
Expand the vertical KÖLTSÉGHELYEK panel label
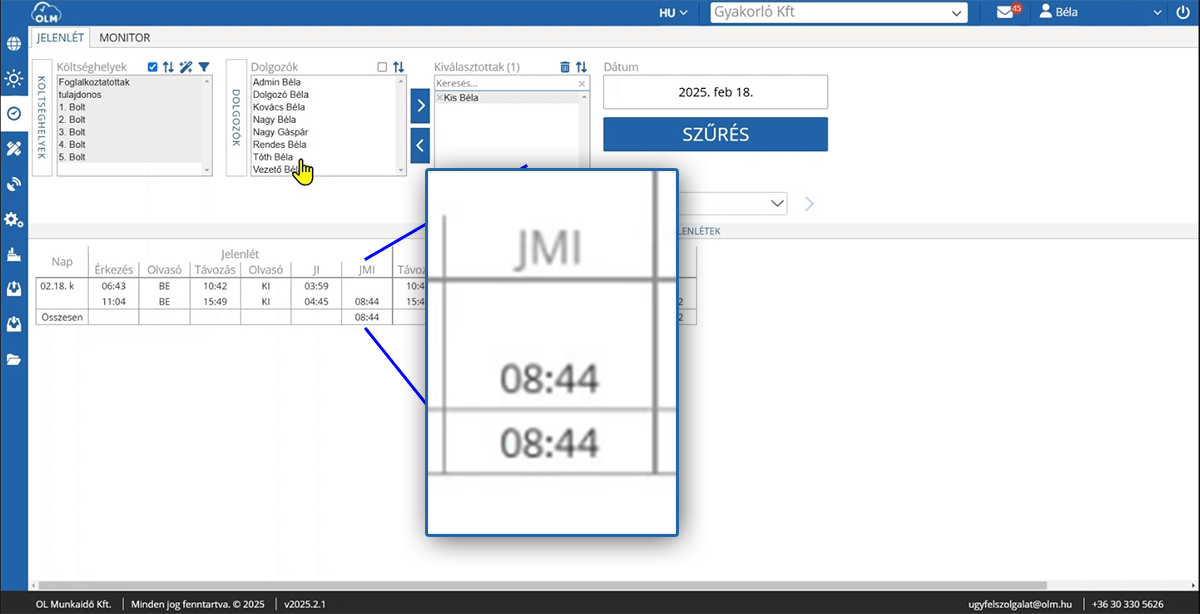tap(42, 118)
